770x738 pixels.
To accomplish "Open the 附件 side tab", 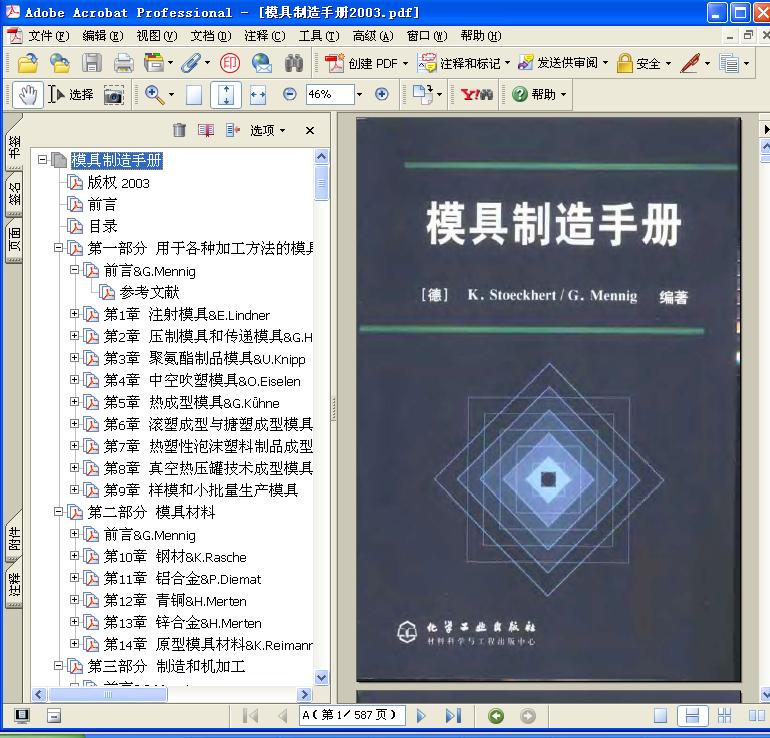I will coord(14,538).
